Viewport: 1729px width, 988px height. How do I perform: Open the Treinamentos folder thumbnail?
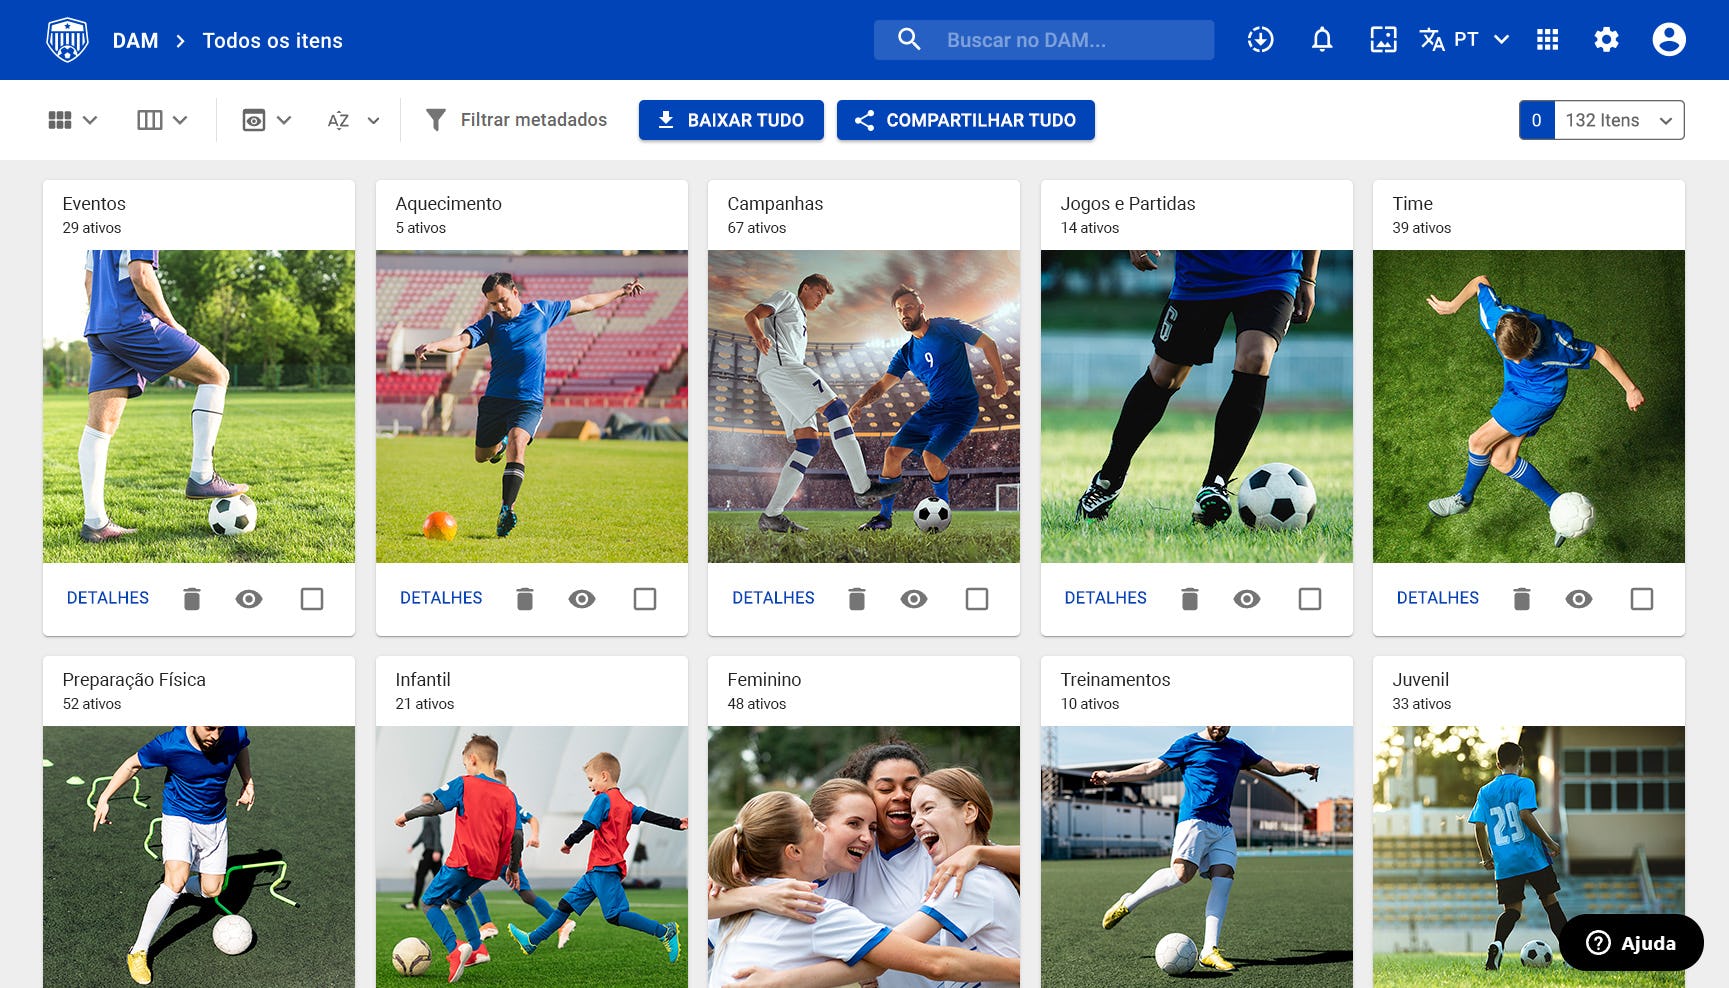click(x=1197, y=857)
